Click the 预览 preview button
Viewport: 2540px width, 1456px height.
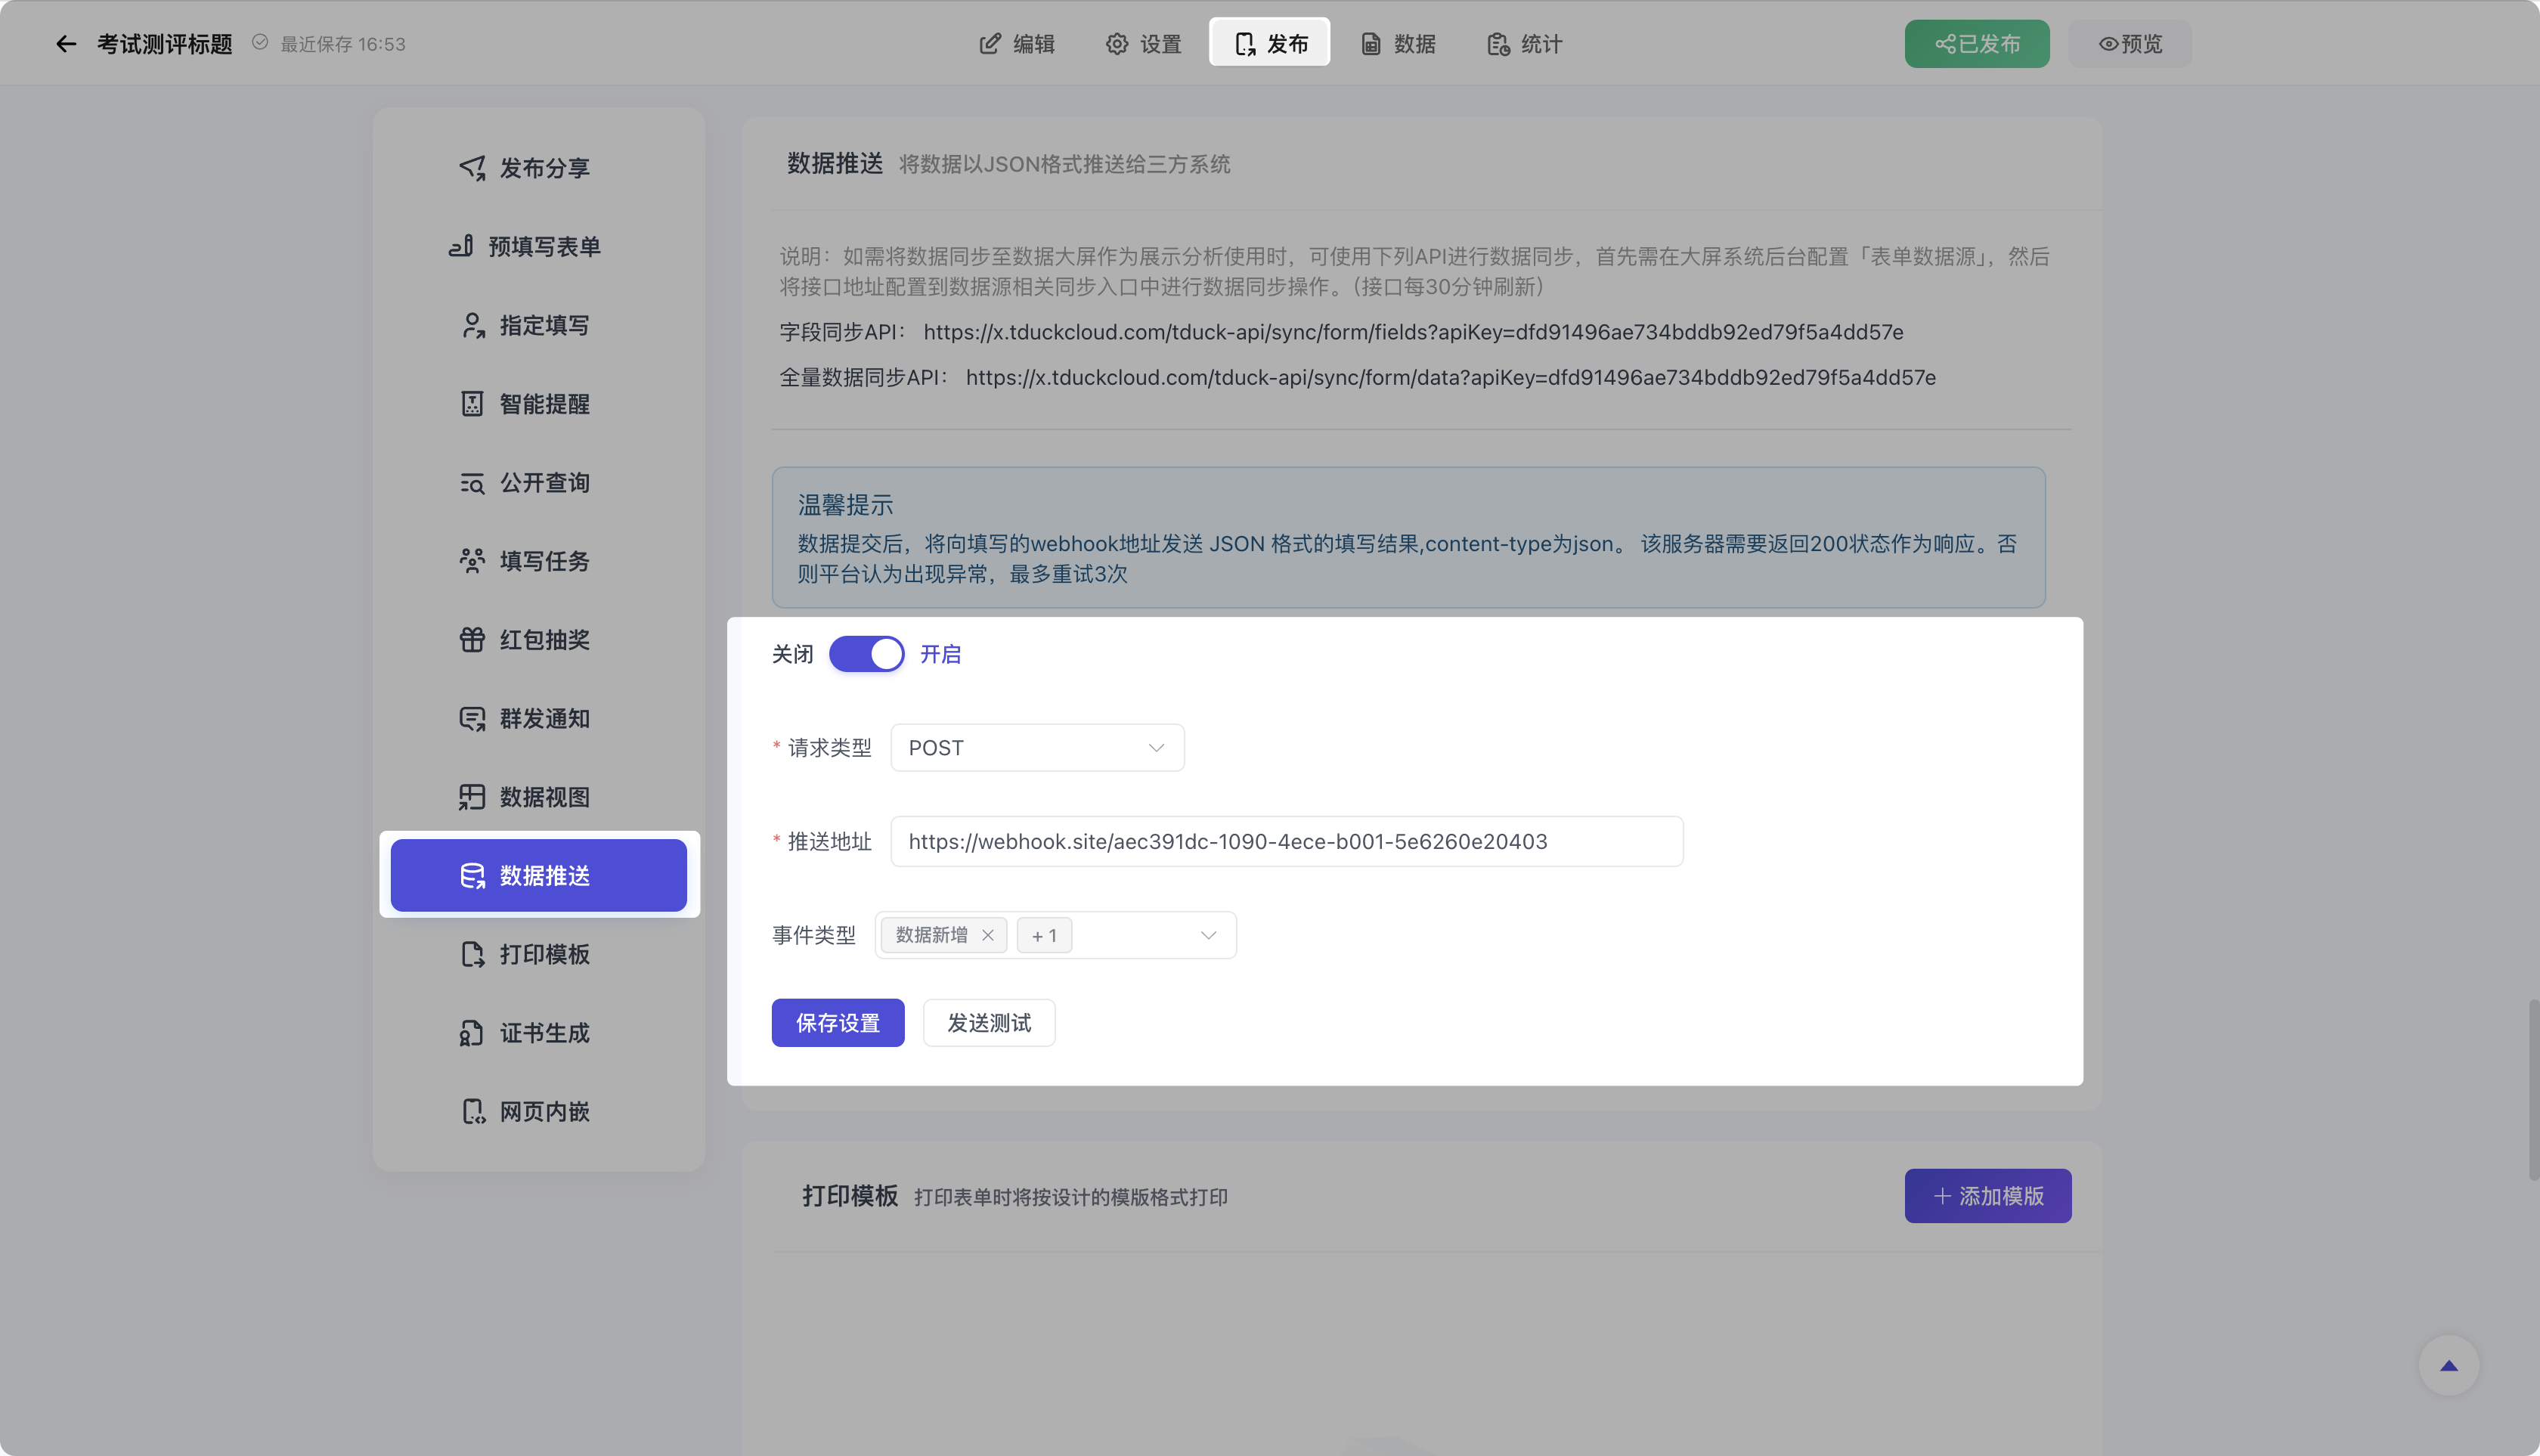coord(2130,44)
